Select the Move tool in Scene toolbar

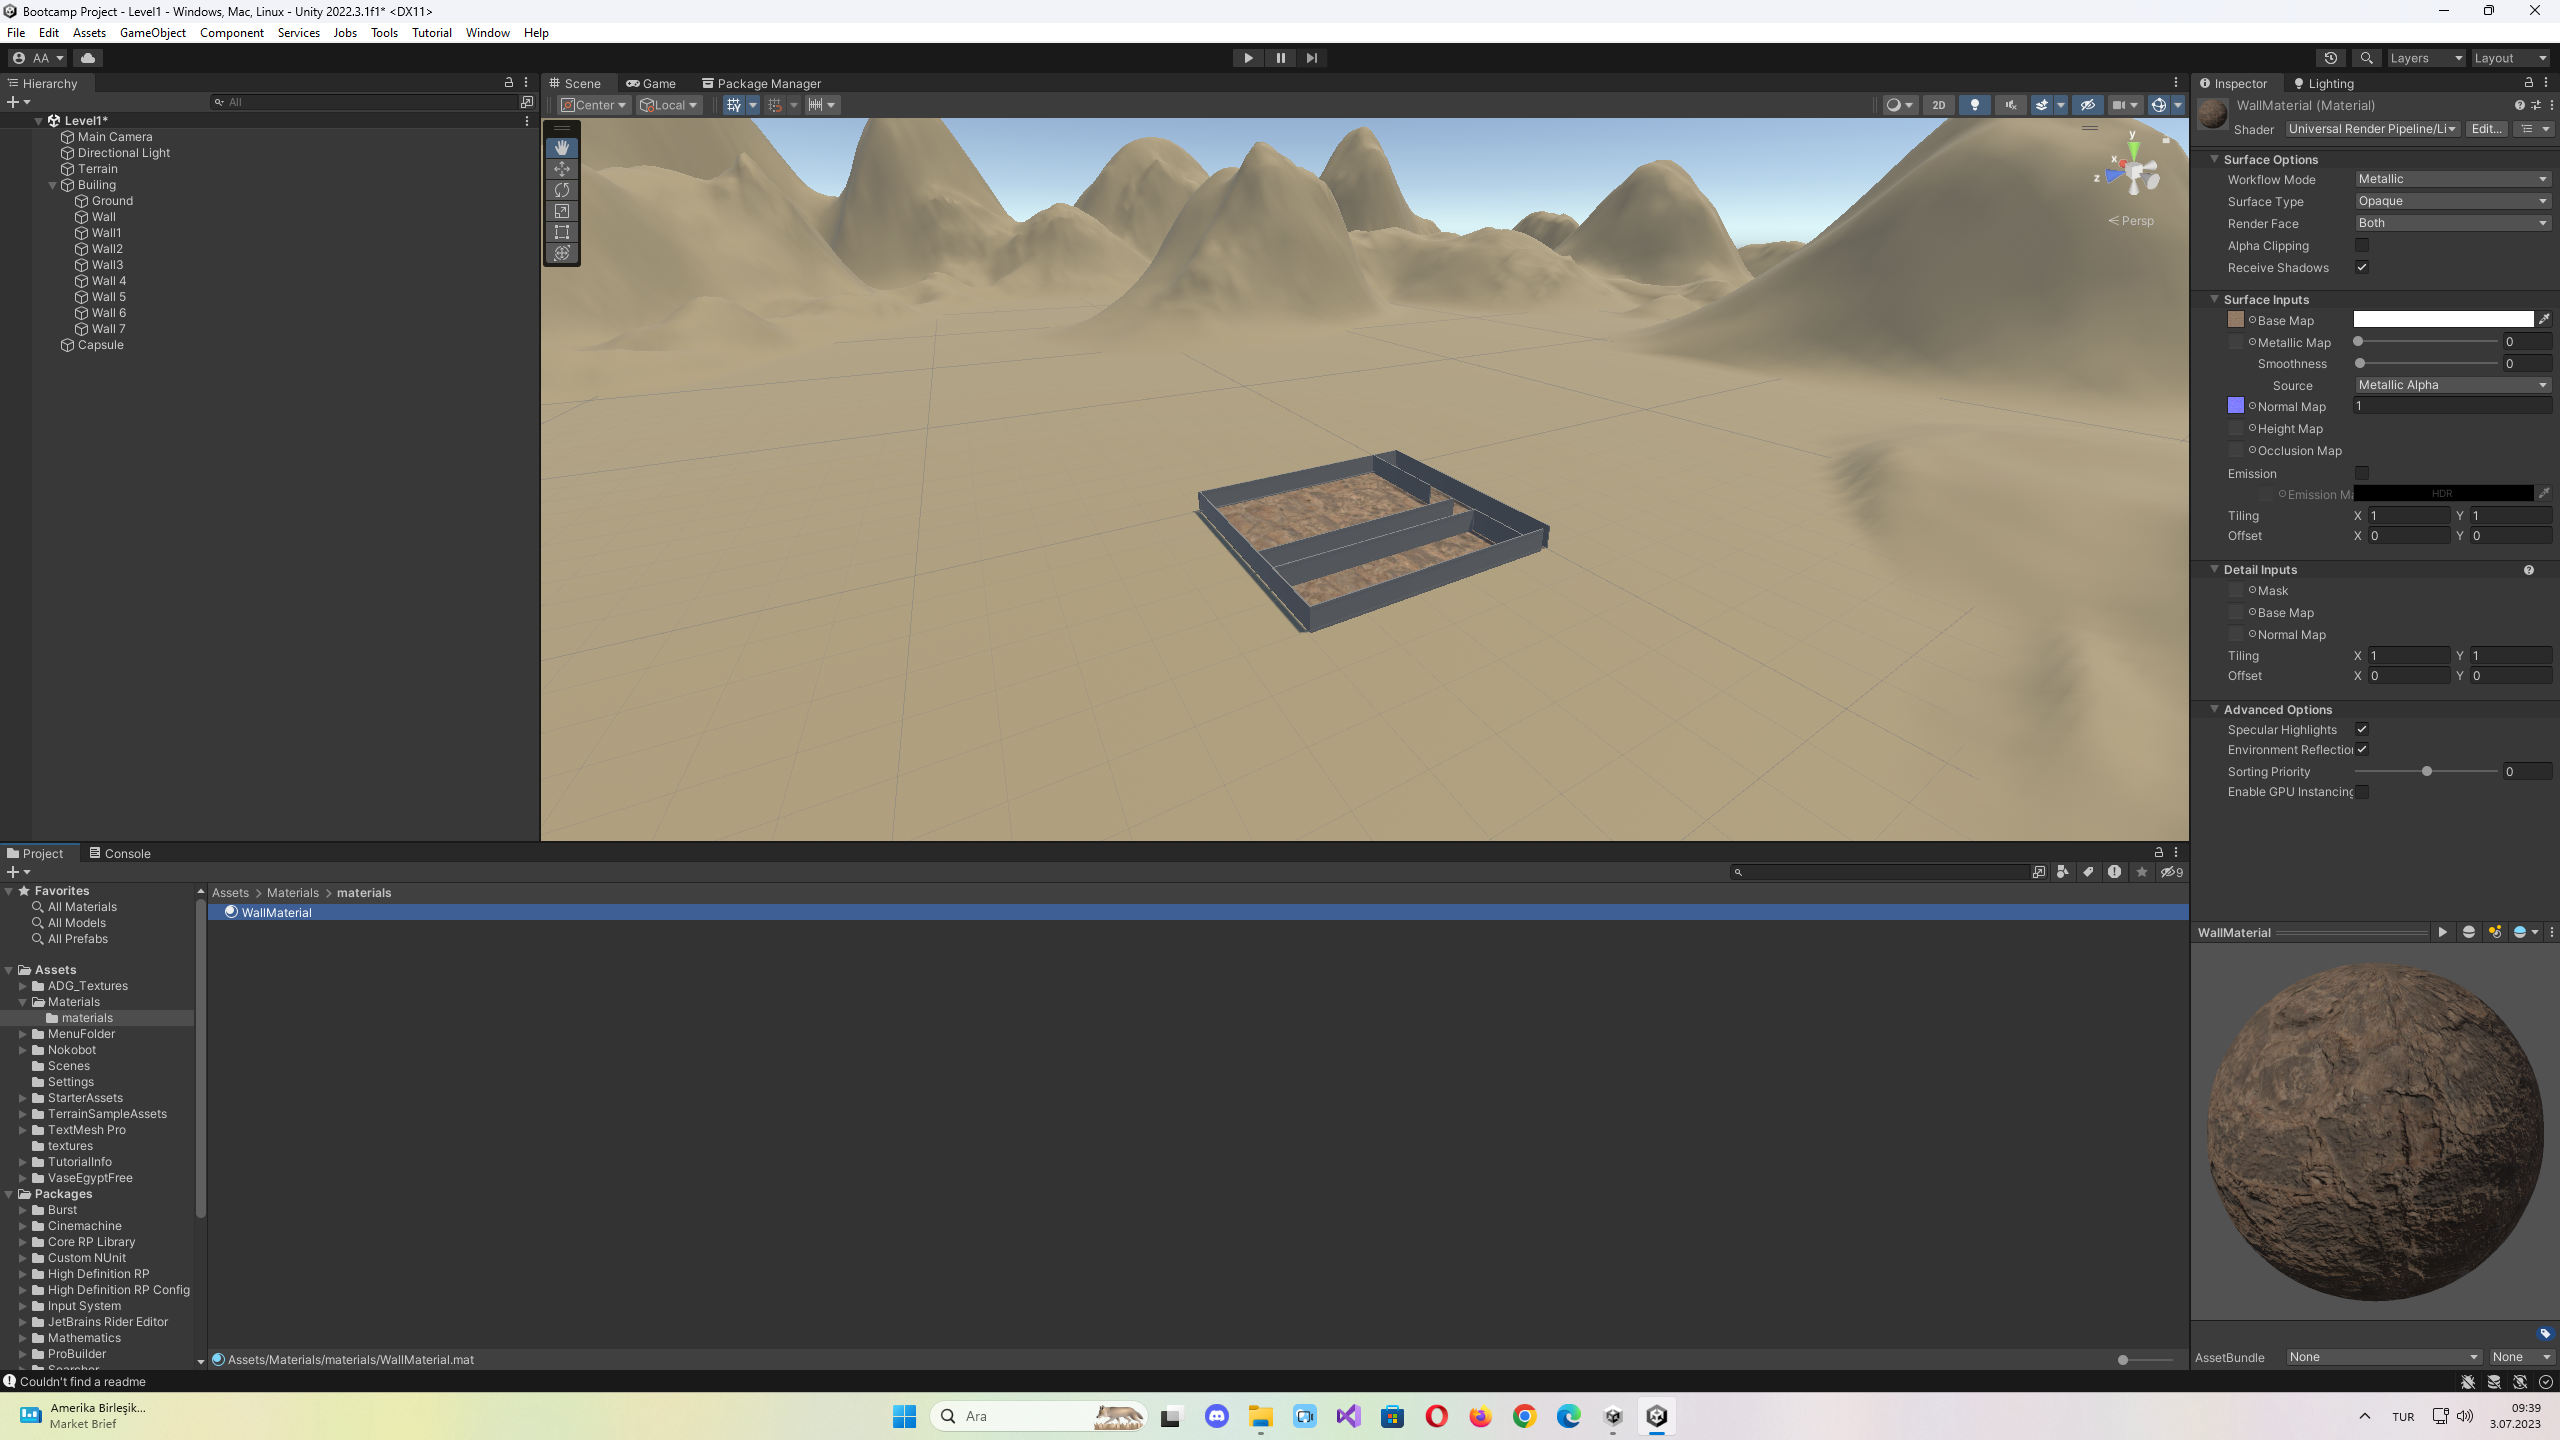tap(562, 169)
